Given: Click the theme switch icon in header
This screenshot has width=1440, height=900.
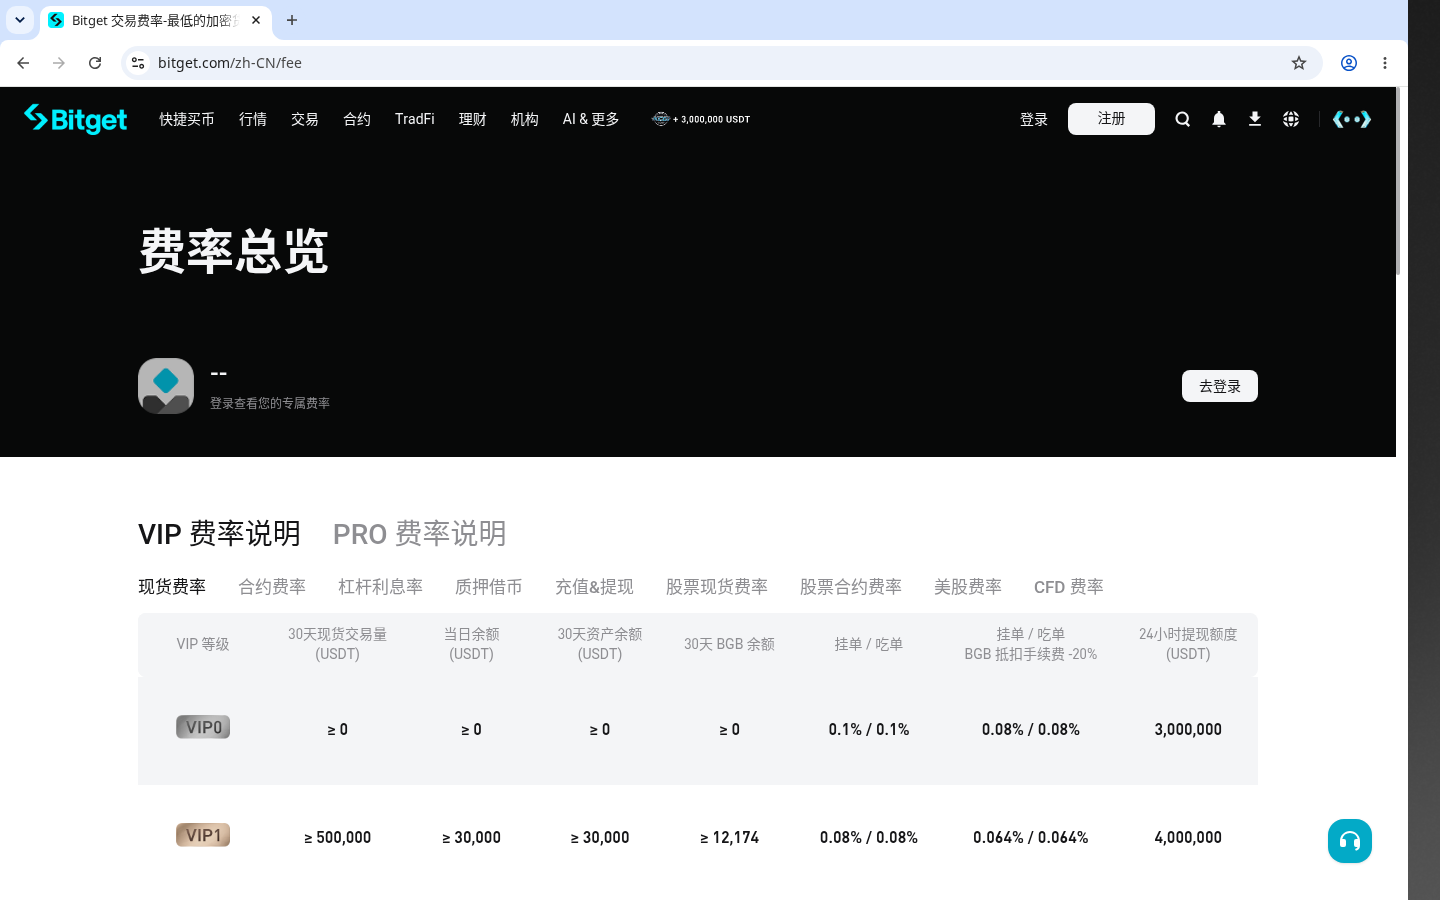Looking at the screenshot, I should click(x=1352, y=119).
